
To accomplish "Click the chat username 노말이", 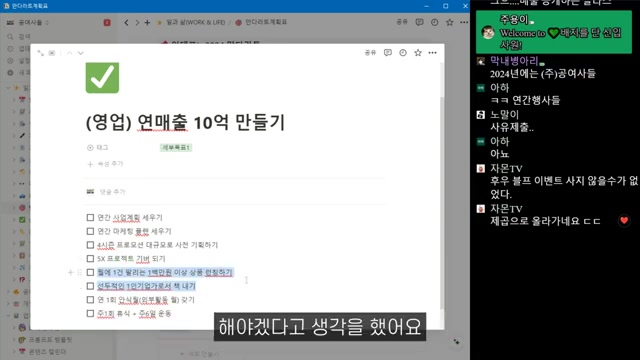I will click(x=504, y=115).
